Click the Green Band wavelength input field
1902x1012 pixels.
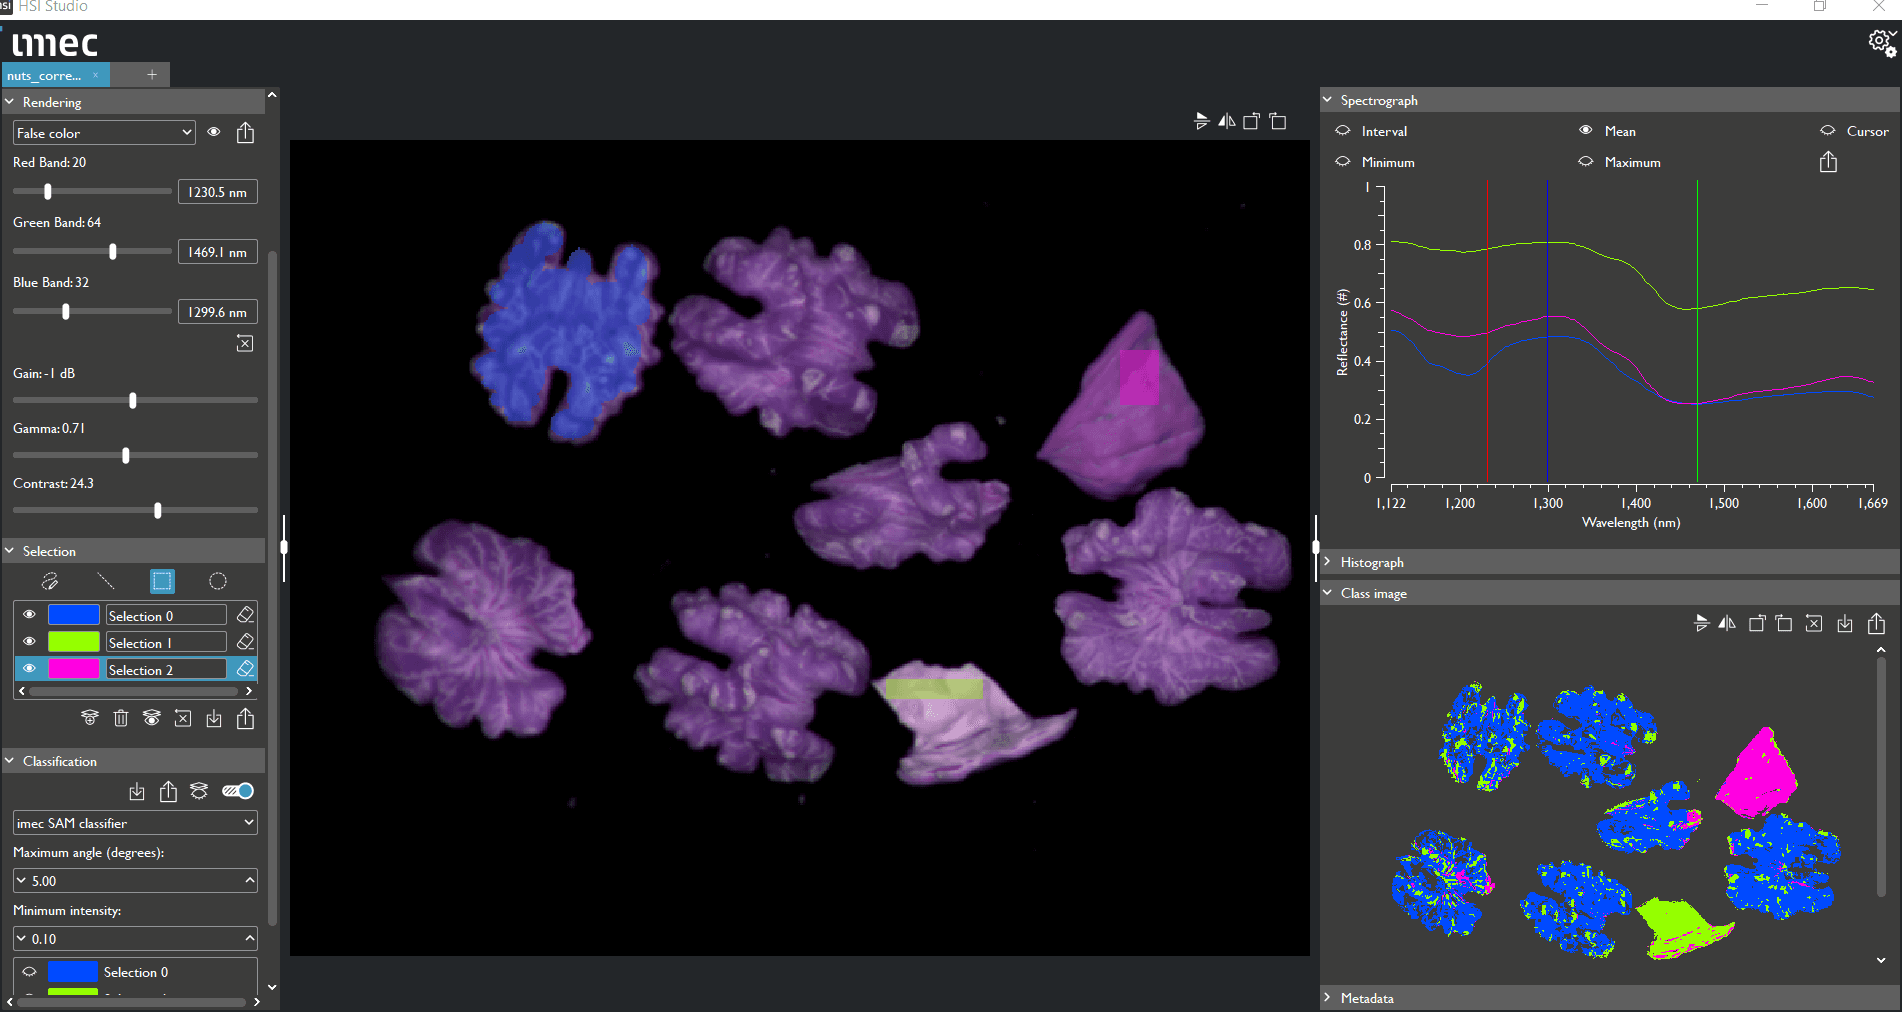click(x=217, y=252)
